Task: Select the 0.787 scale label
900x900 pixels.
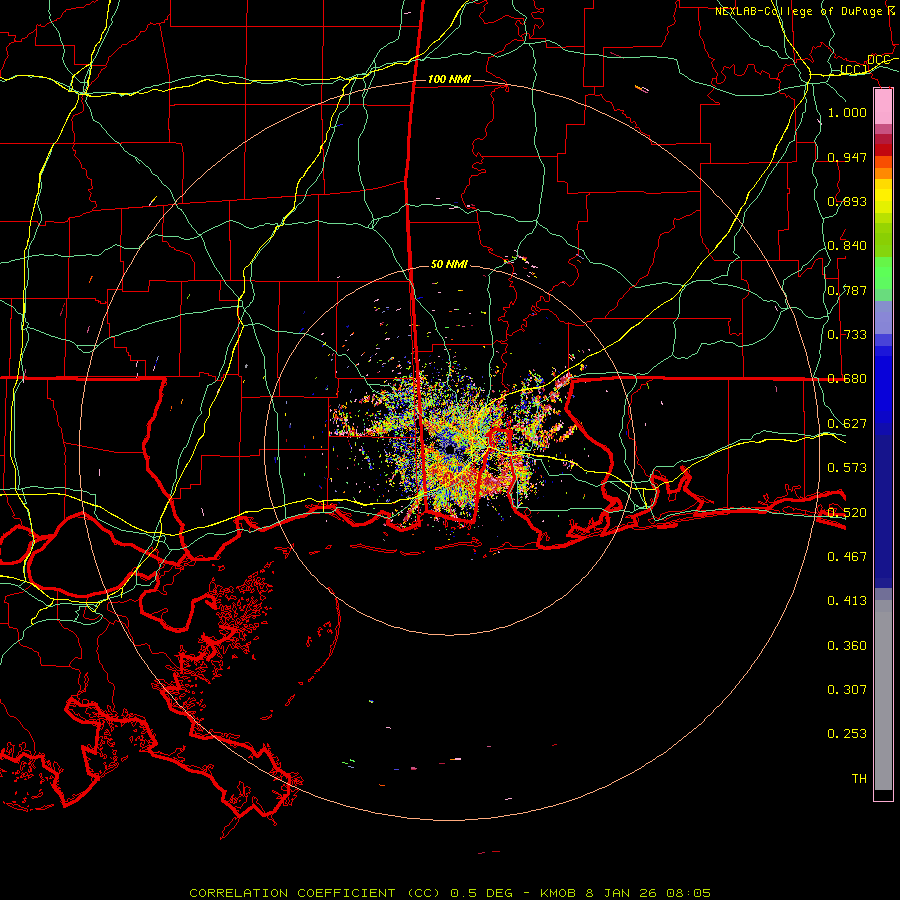Action: pyautogui.click(x=847, y=290)
